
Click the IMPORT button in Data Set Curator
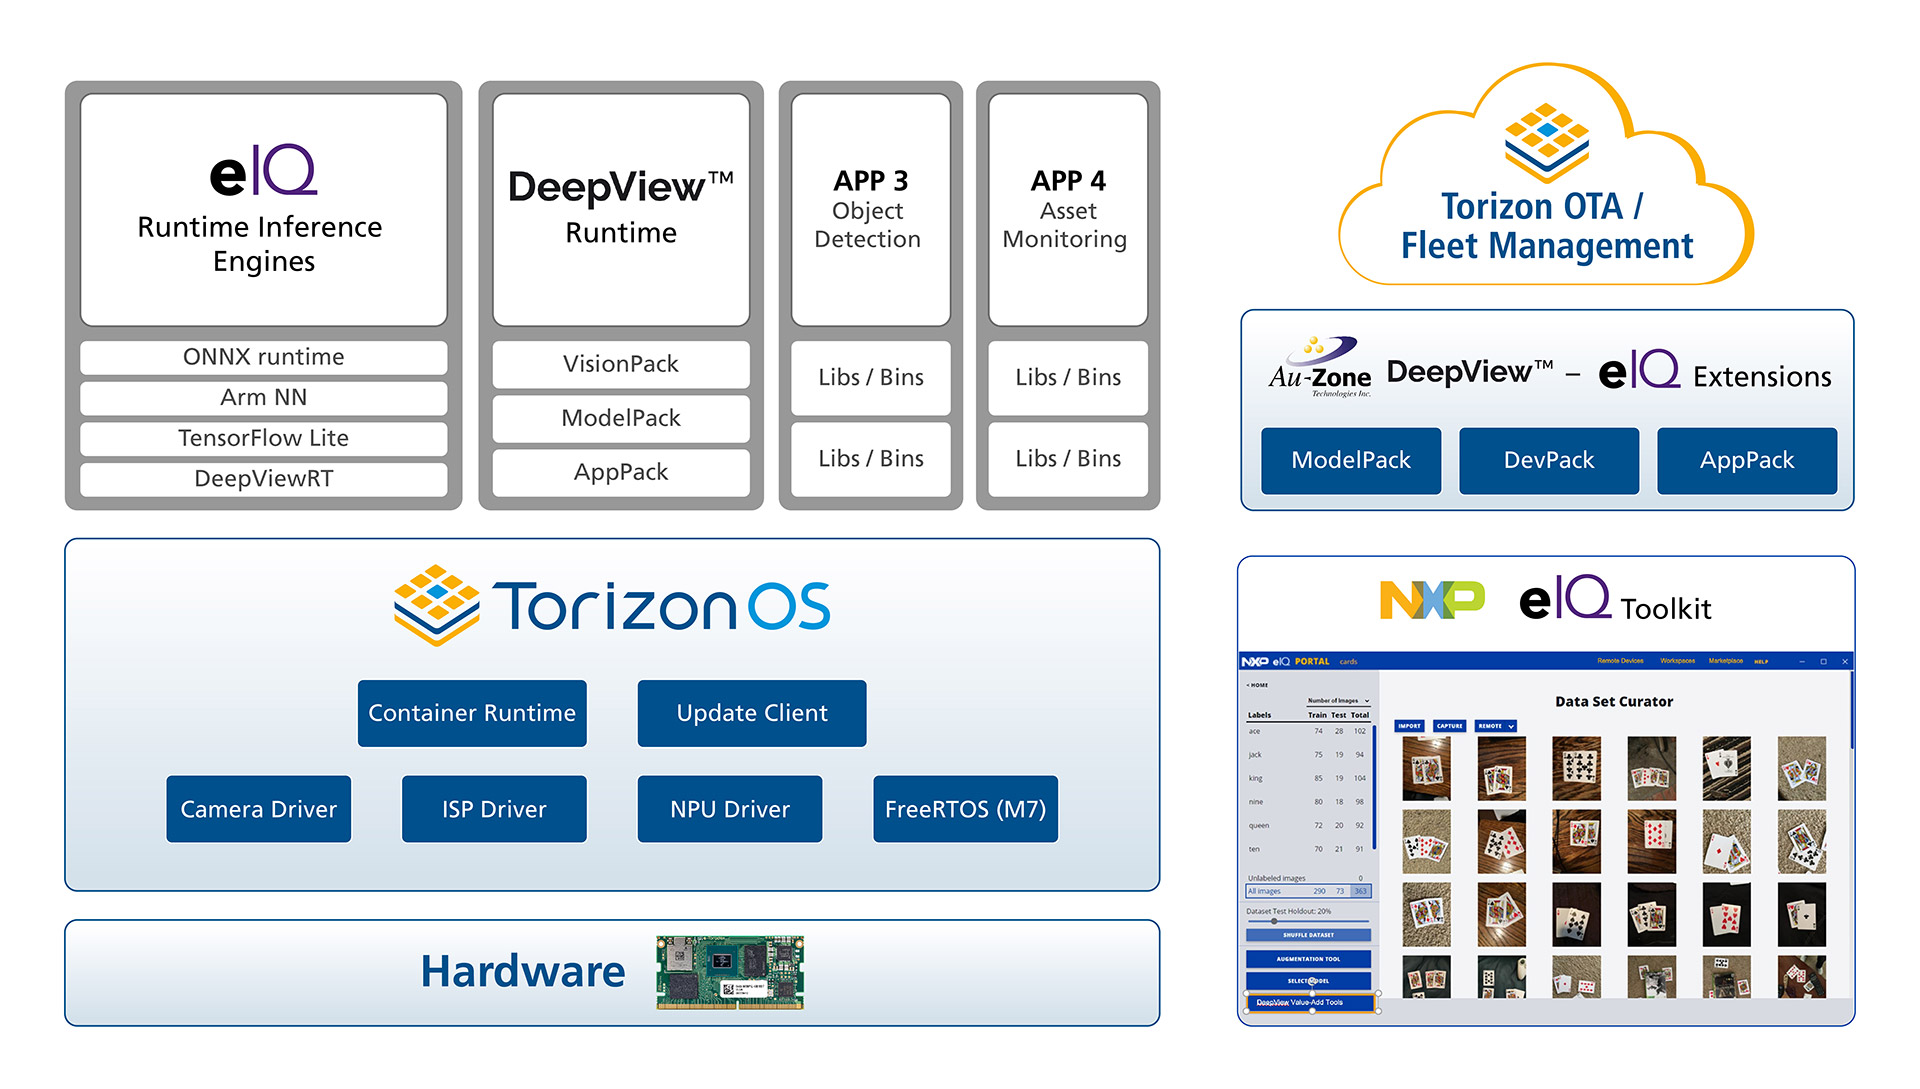(1409, 726)
